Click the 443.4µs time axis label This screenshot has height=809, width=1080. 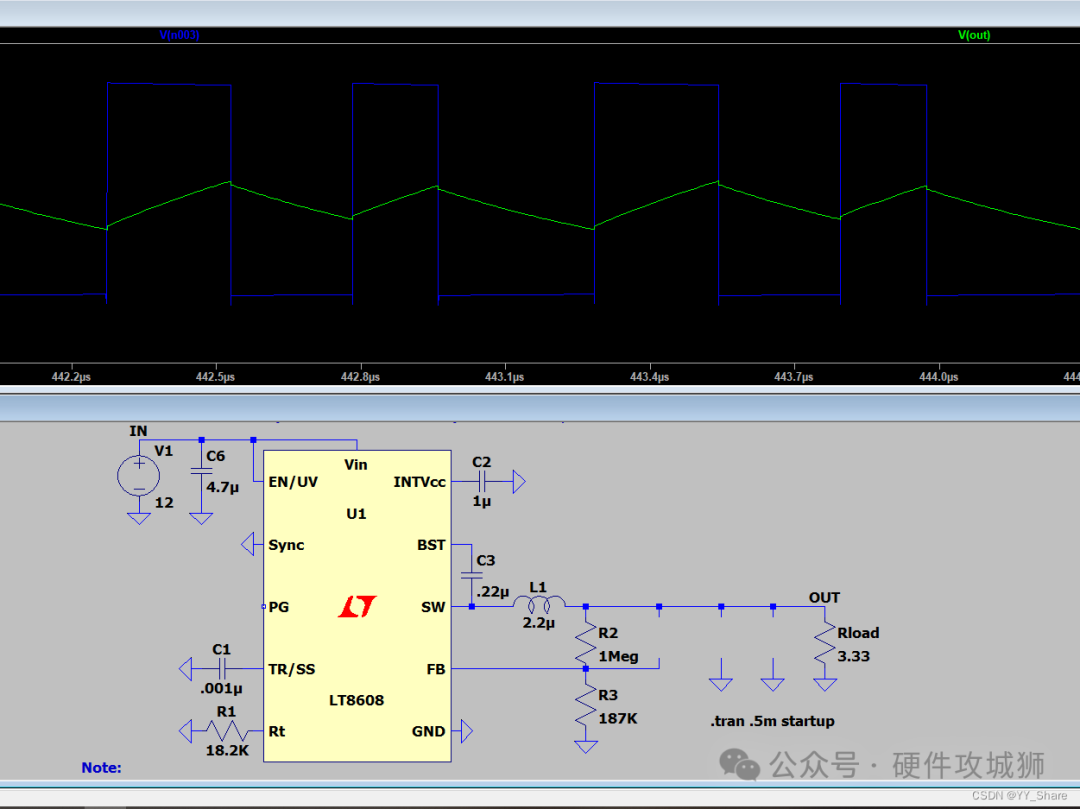coord(650,377)
